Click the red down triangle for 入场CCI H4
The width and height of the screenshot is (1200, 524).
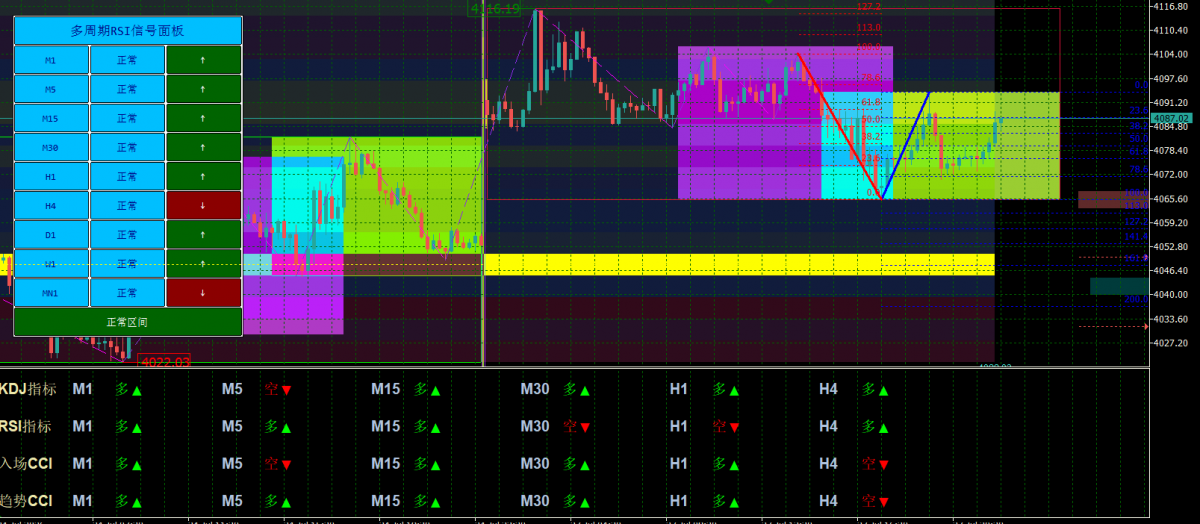click(883, 465)
